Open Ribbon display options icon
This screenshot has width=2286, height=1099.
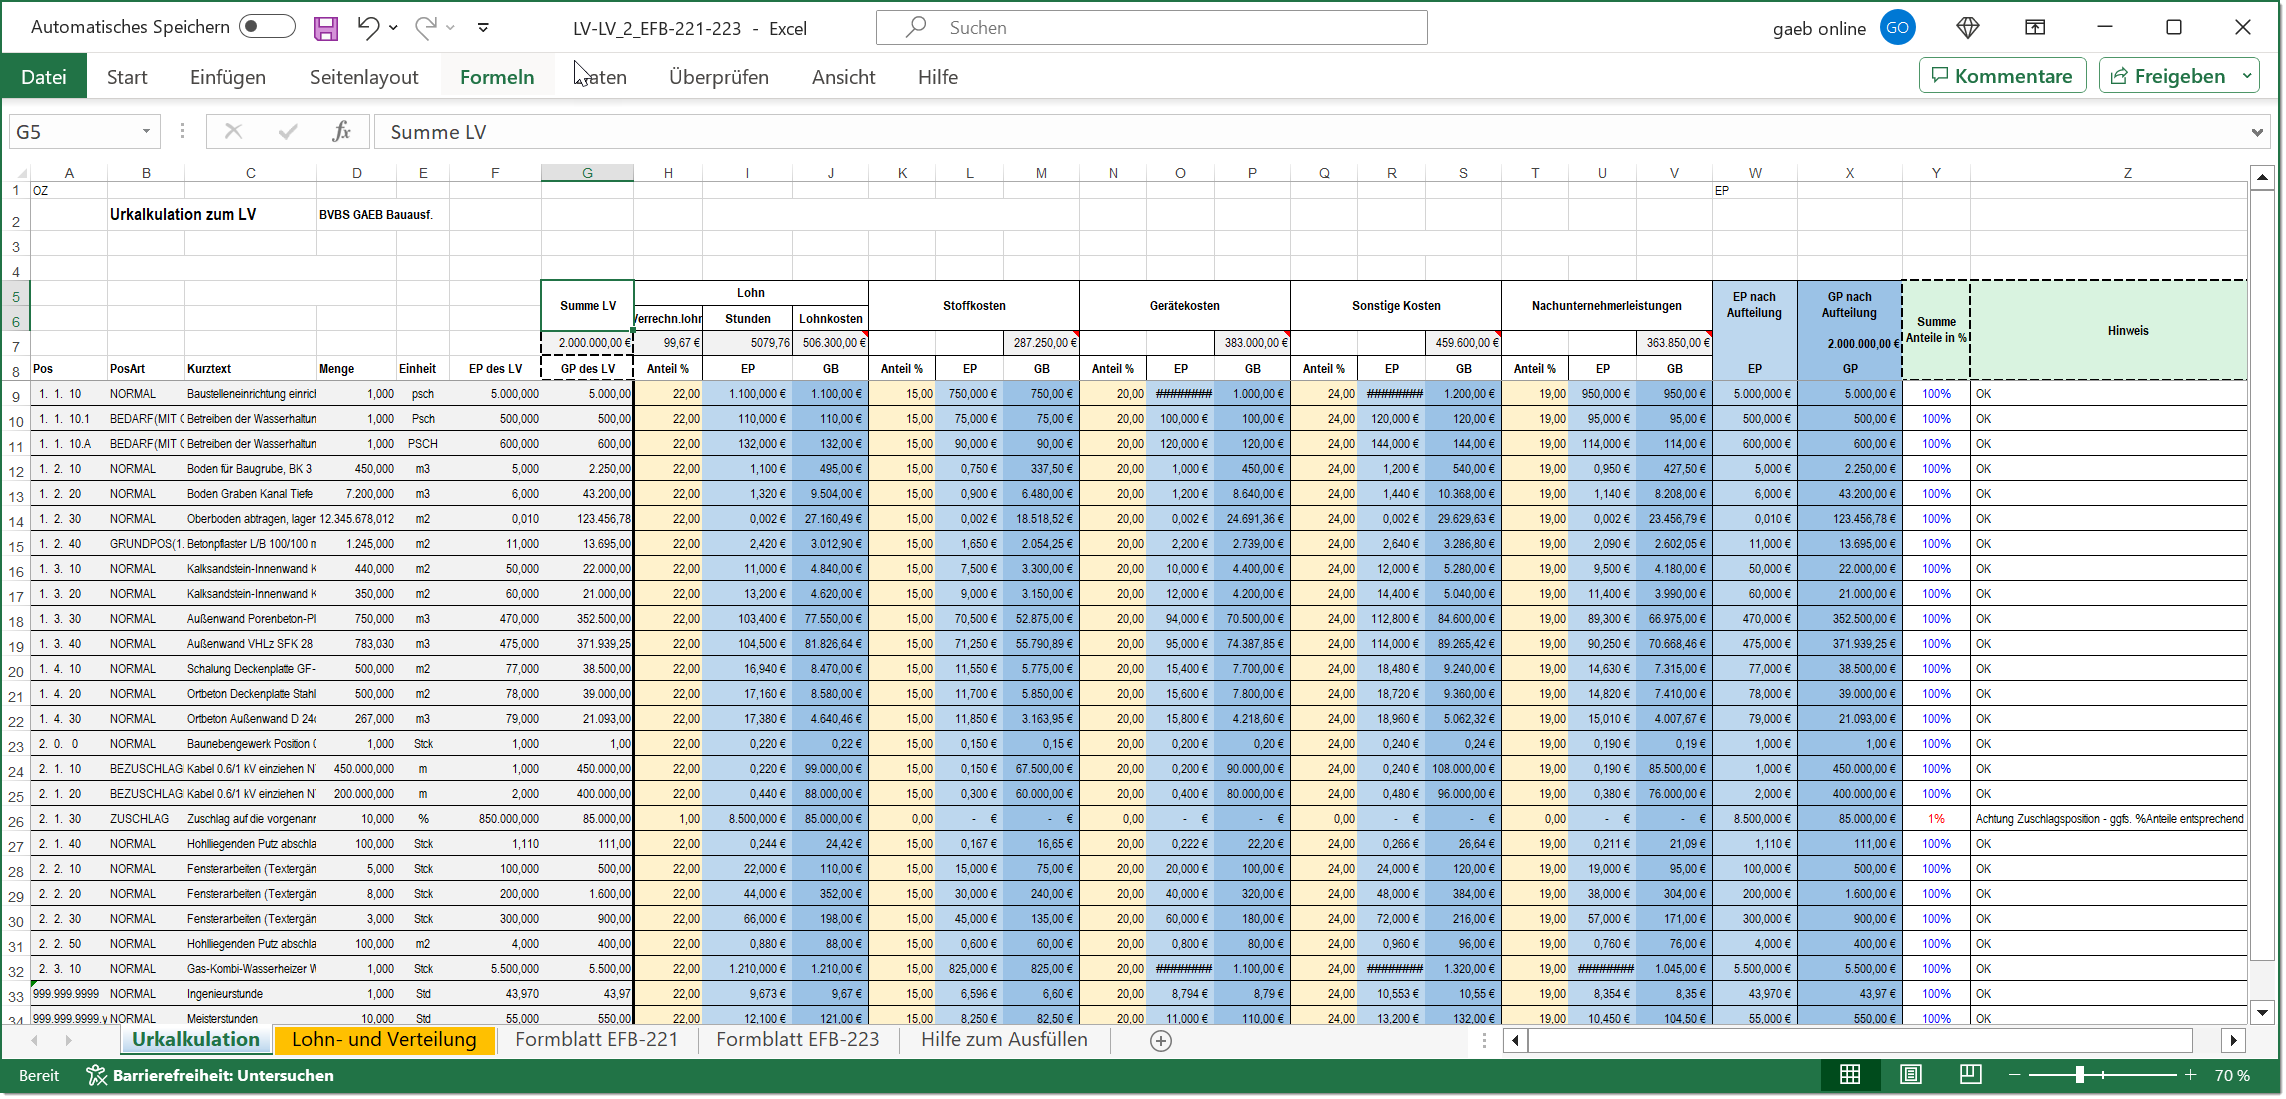[x=2035, y=28]
